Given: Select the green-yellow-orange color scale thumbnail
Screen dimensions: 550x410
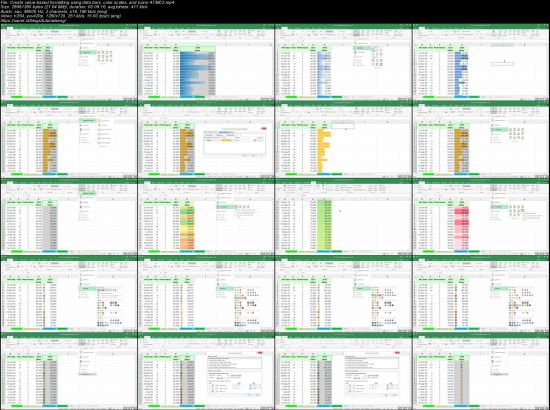Looking at the screenshot, I should pyautogui.click(x=206, y=216).
